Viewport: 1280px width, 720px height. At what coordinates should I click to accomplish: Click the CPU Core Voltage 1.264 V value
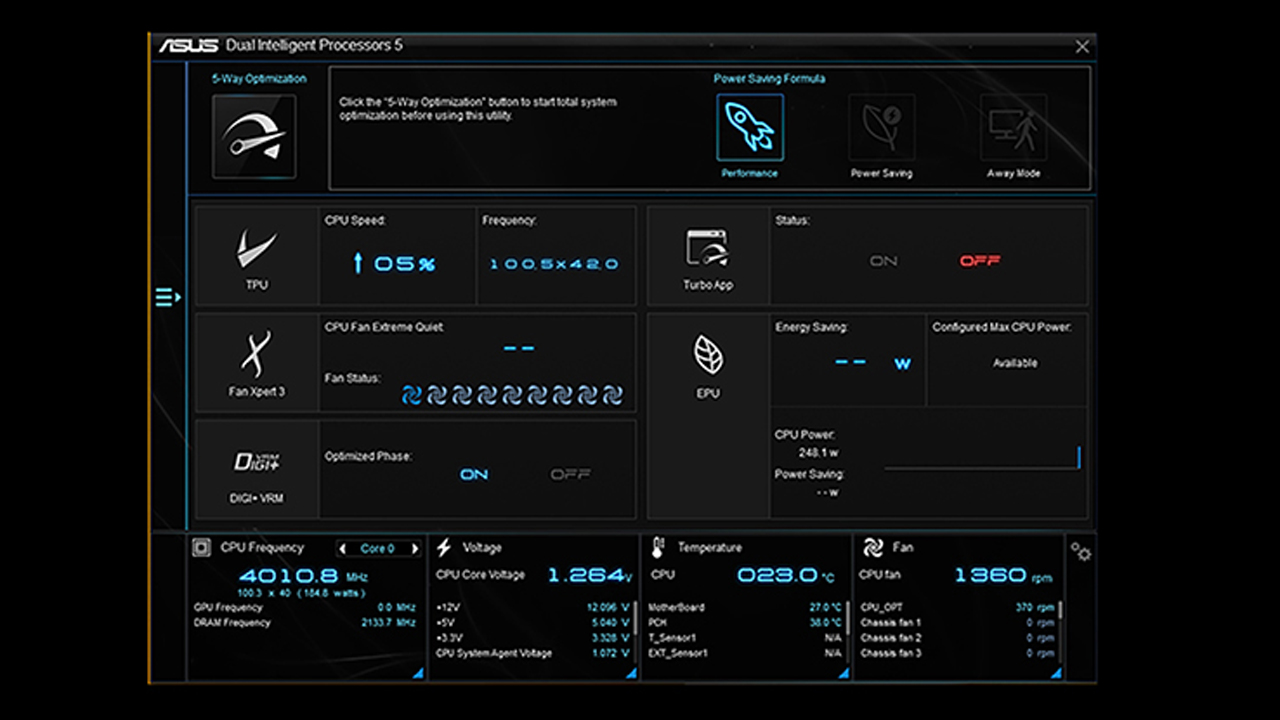(590, 575)
